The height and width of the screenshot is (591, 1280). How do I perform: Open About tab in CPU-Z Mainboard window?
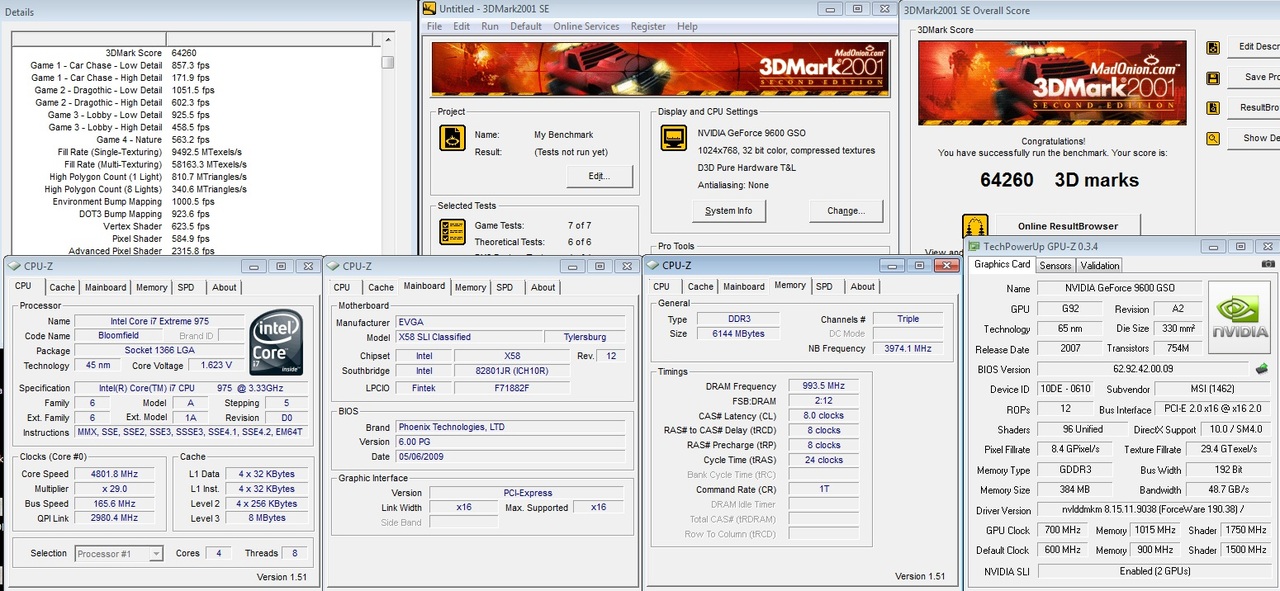click(543, 287)
